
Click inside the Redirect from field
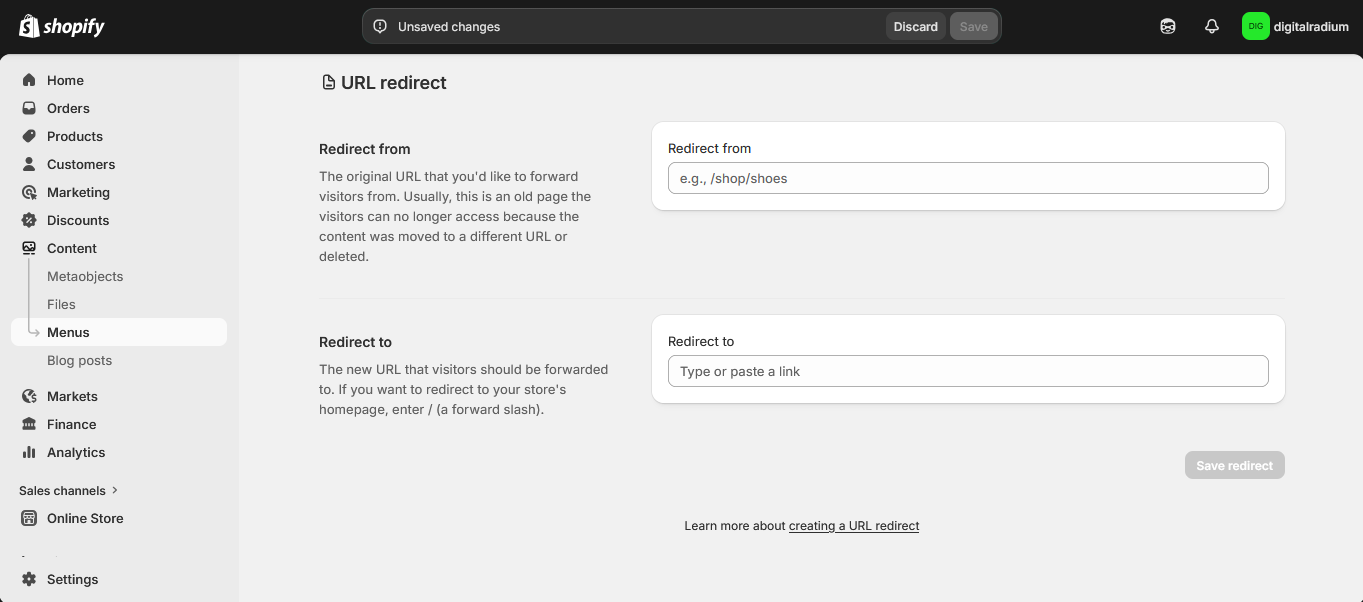pos(967,178)
